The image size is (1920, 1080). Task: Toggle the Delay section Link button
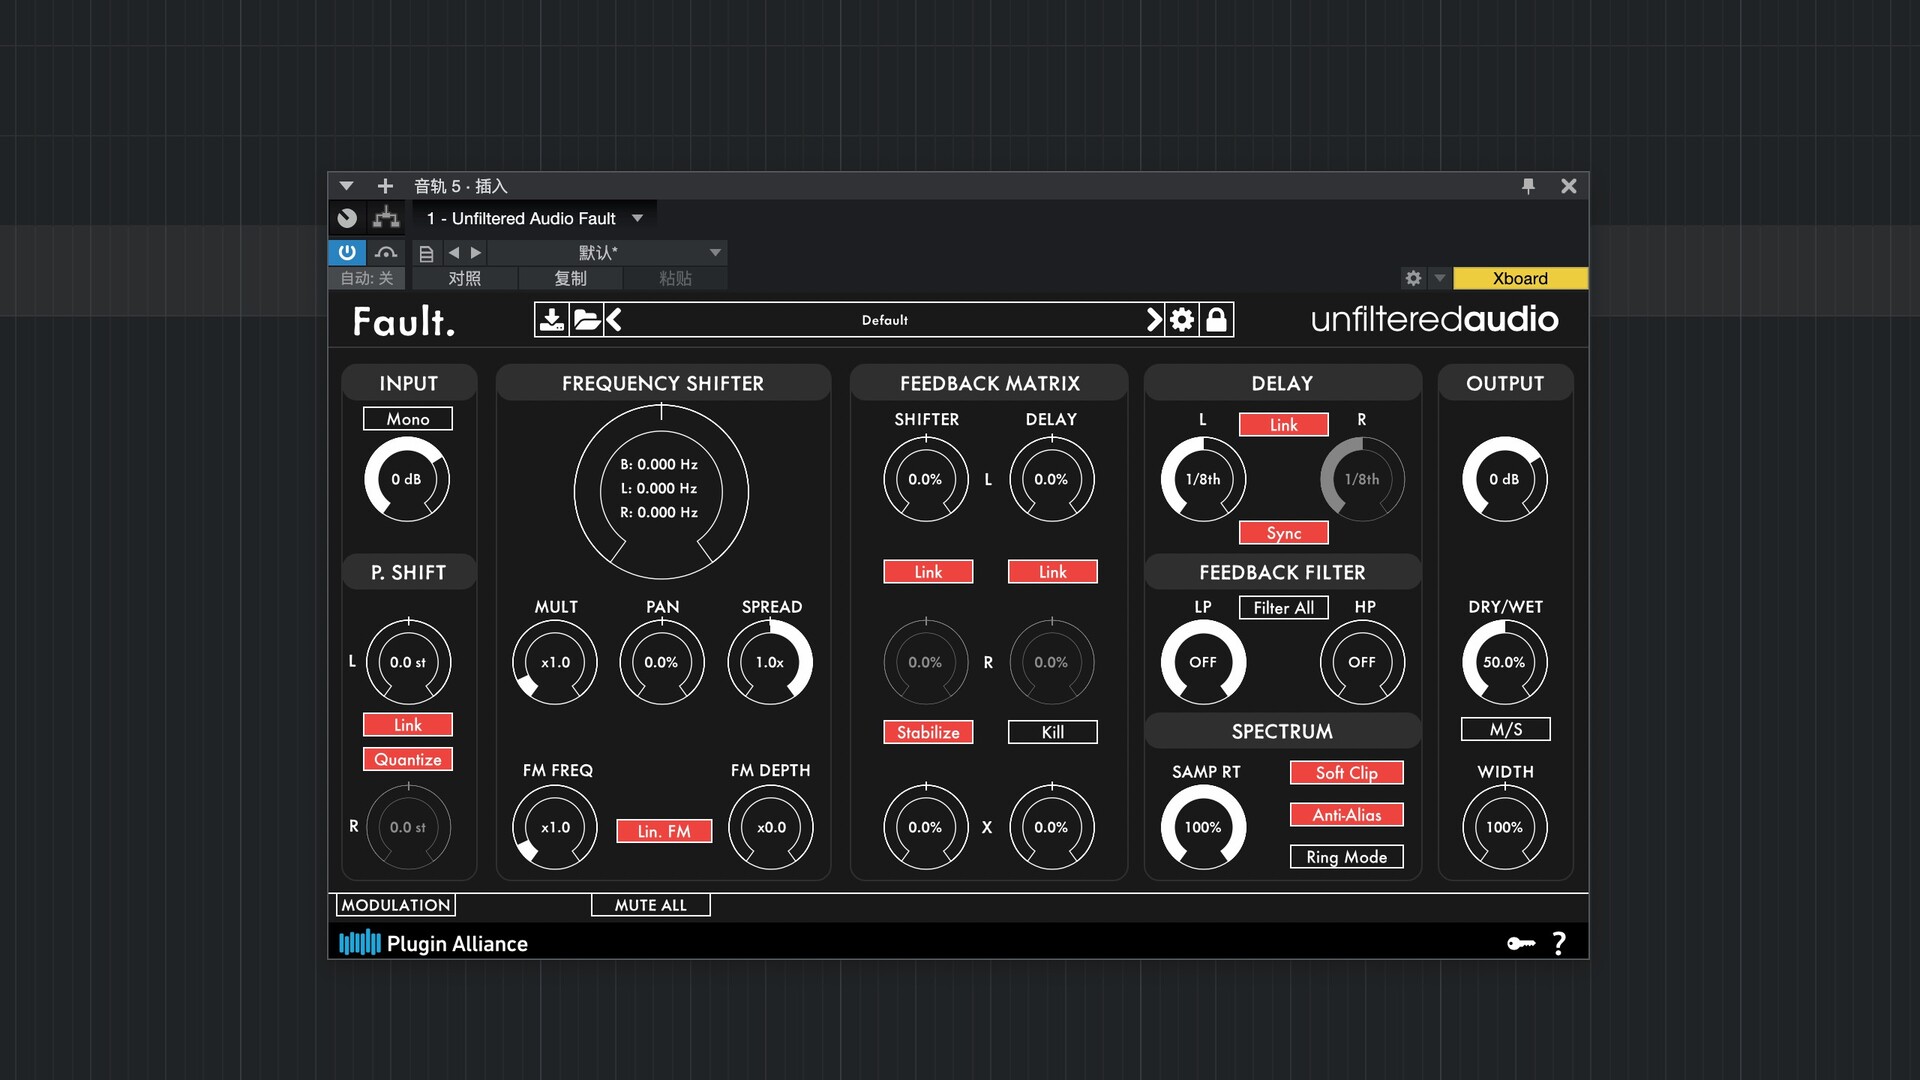(1284, 425)
